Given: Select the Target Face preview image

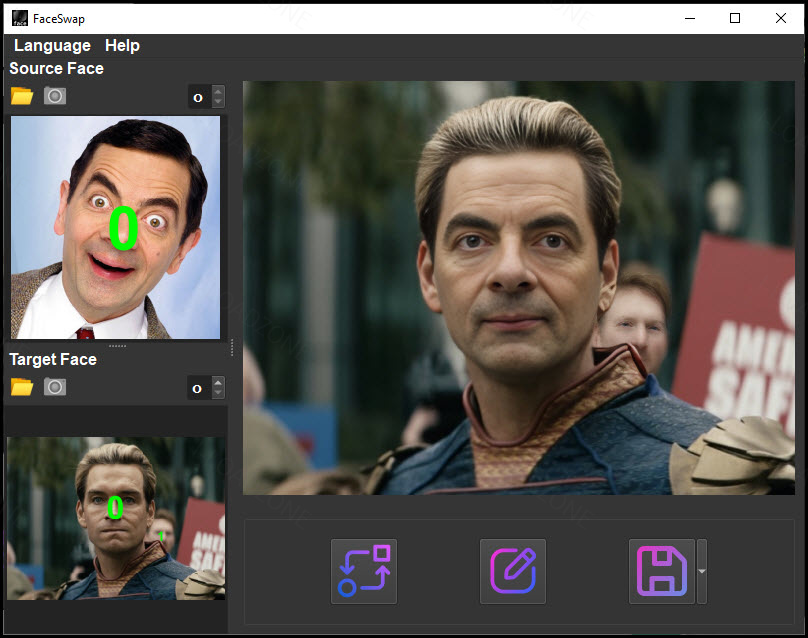Looking at the screenshot, I should pos(116,518).
